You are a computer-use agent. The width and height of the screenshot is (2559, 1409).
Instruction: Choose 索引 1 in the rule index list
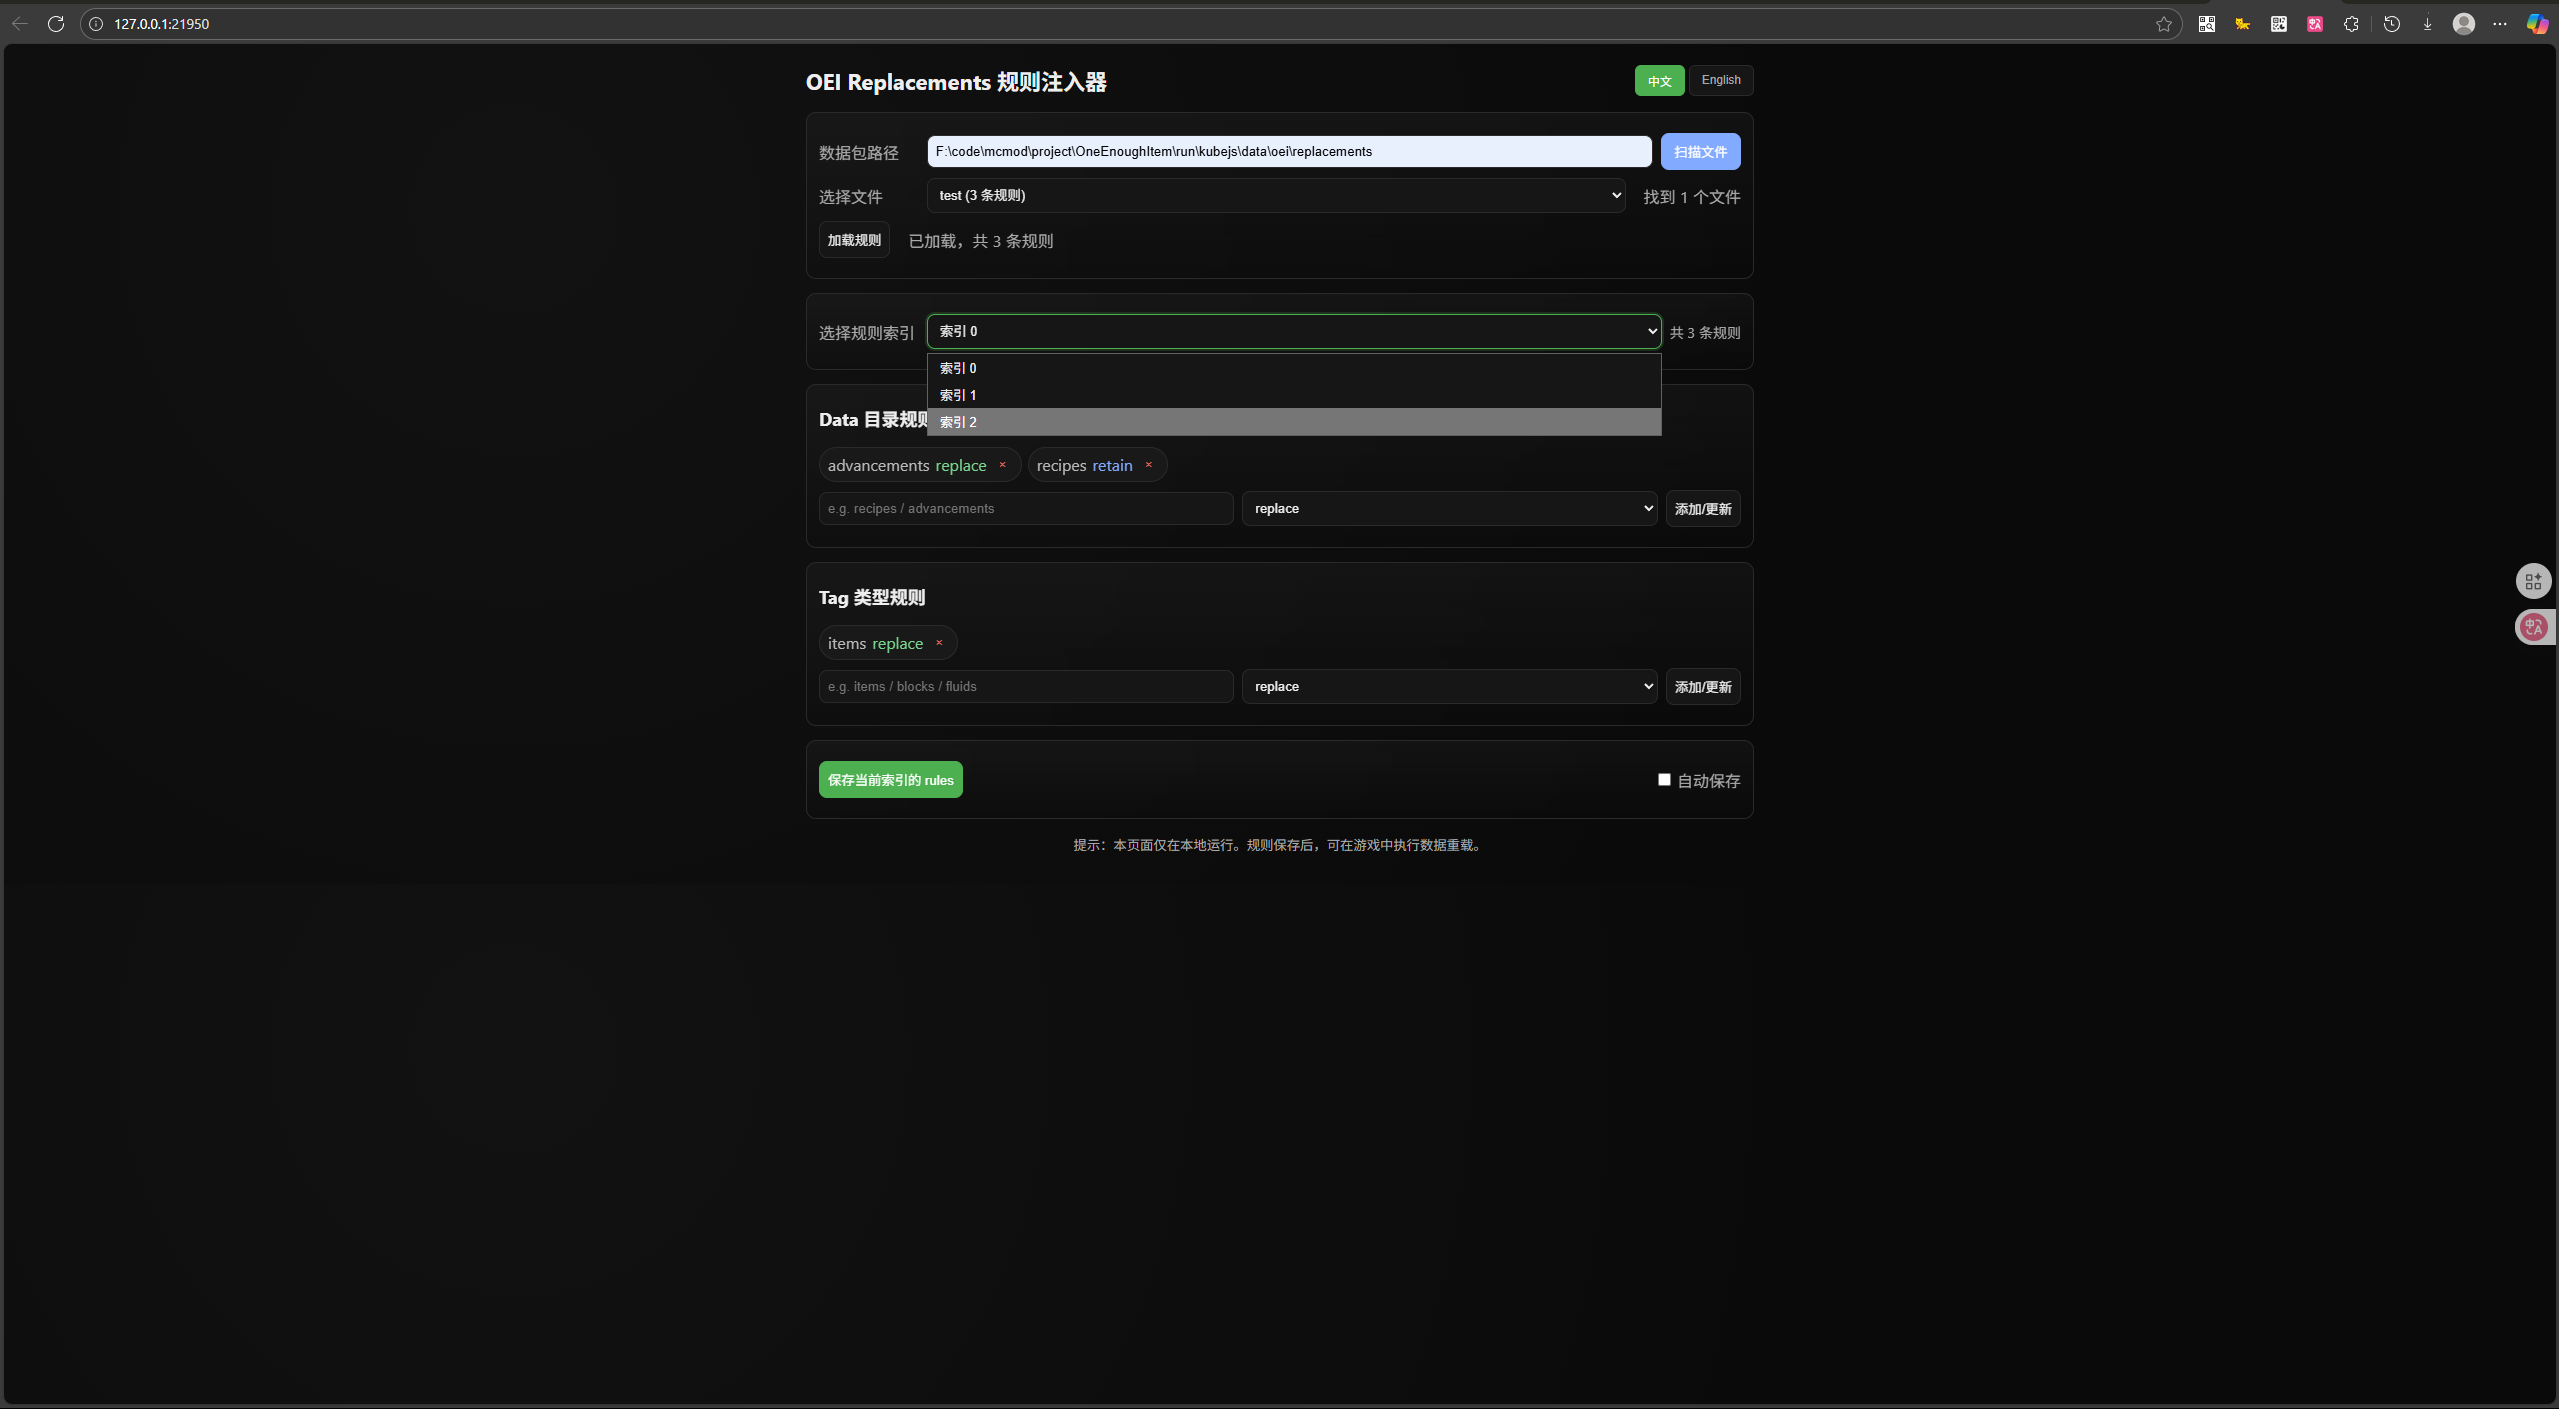click(1293, 395)
